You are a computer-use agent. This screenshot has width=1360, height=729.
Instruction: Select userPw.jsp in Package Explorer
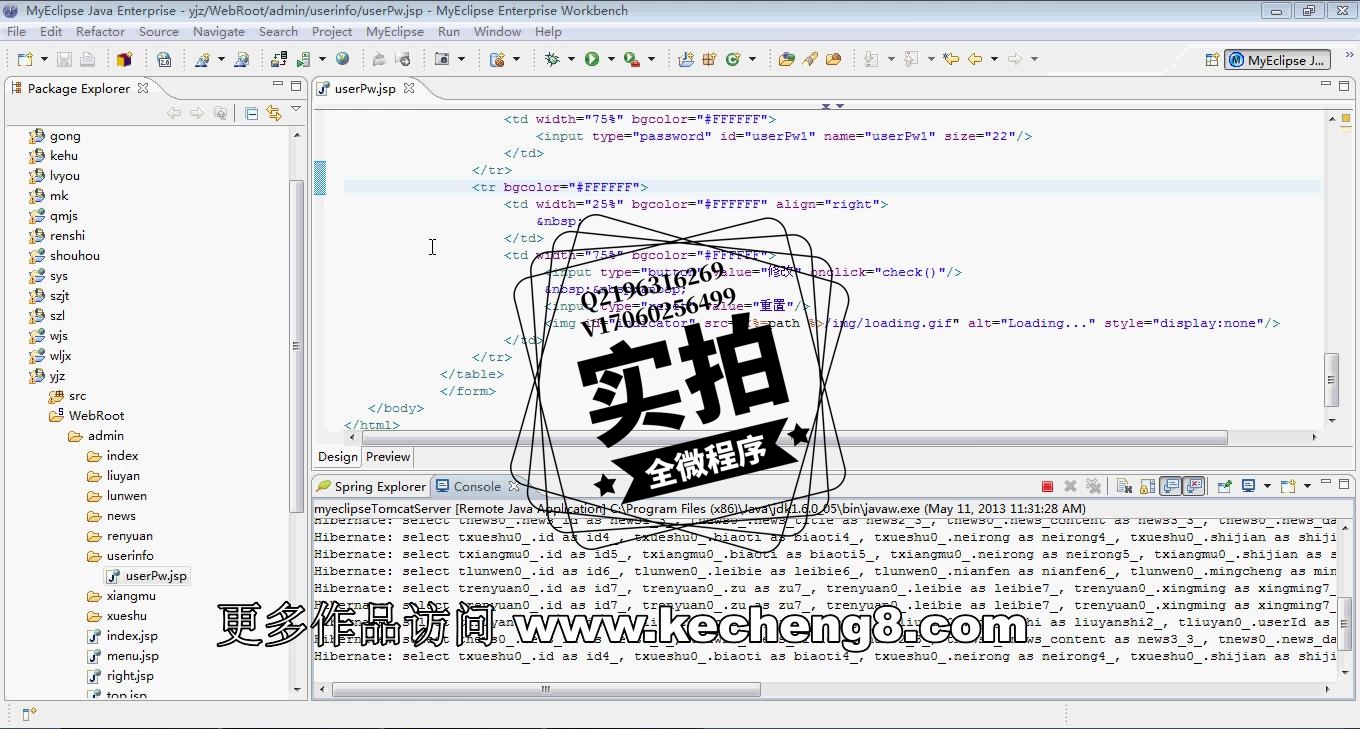click(x=147, y=576)
